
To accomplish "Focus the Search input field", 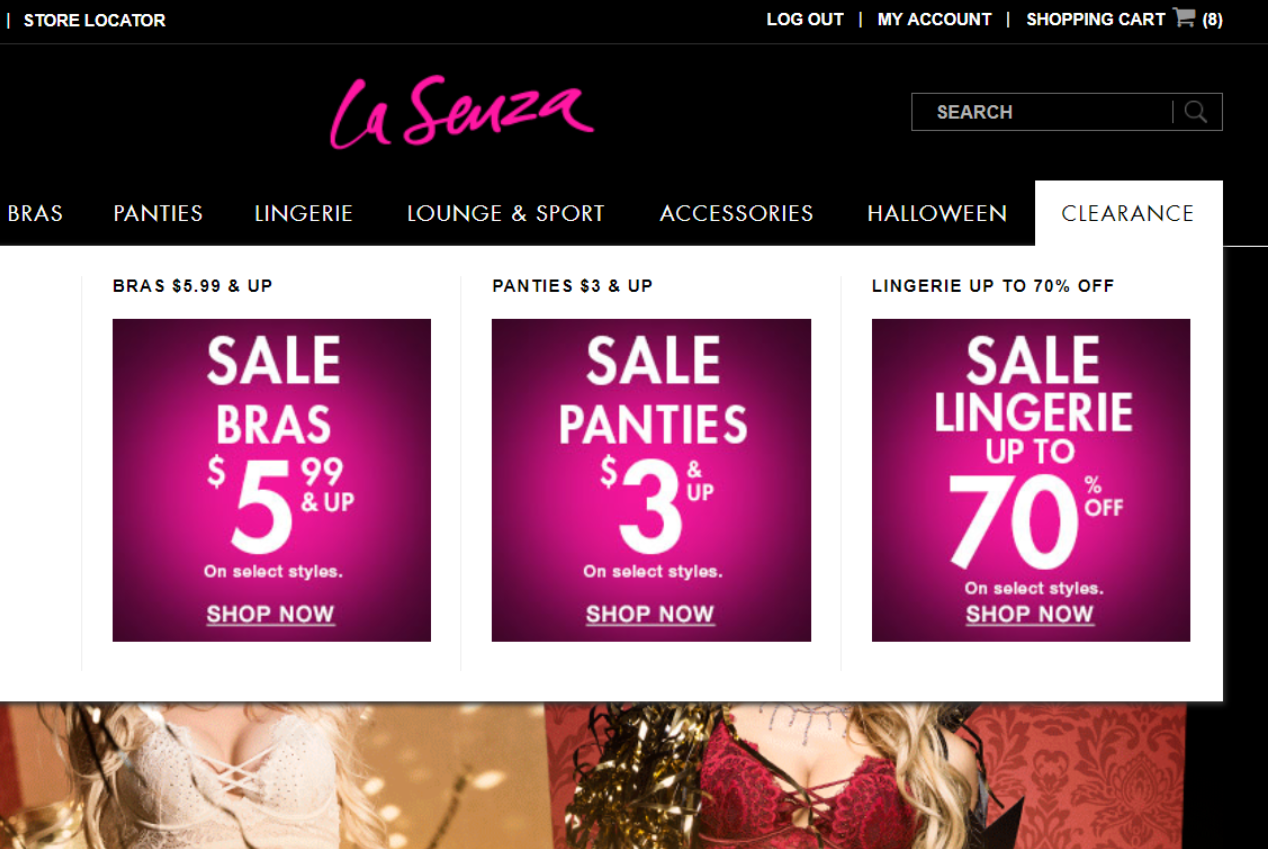I will [1042, 112].
